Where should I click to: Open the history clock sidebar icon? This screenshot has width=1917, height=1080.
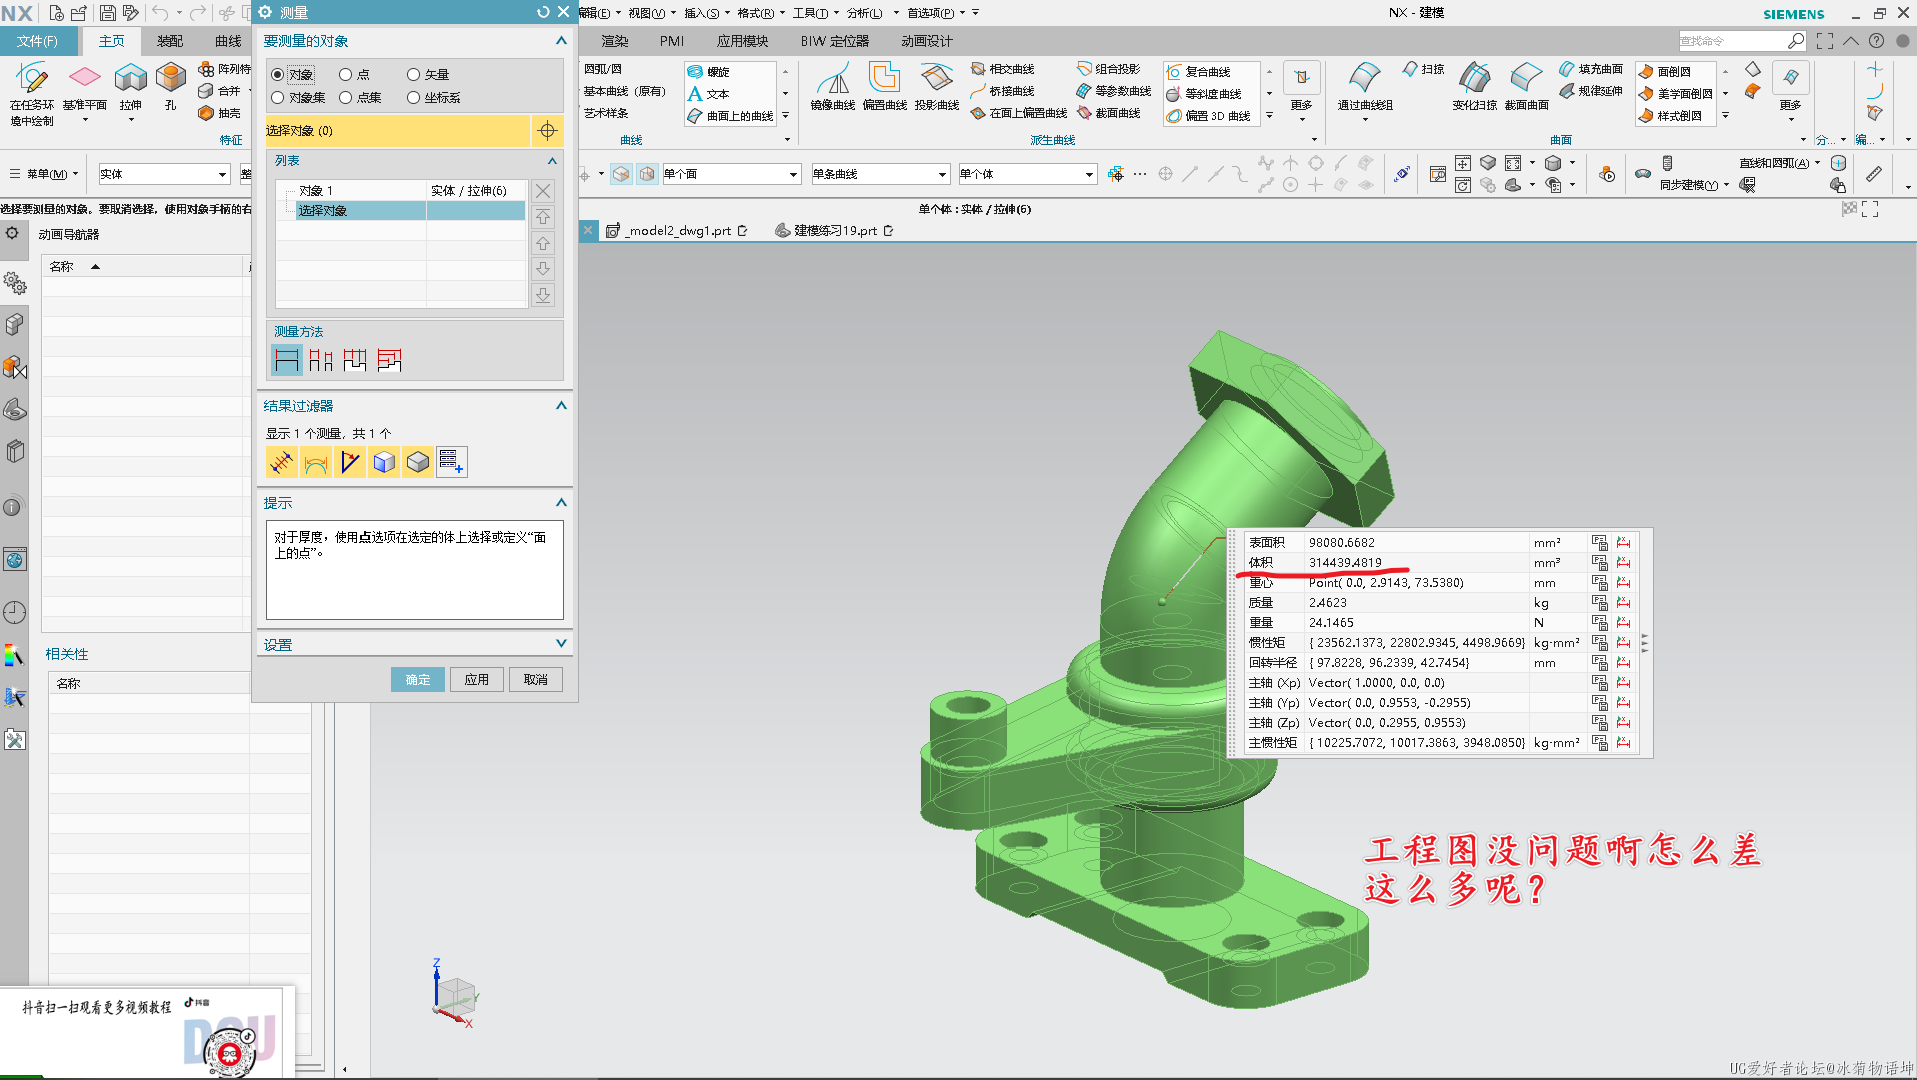pyautogui.click(x=14, y=612)
